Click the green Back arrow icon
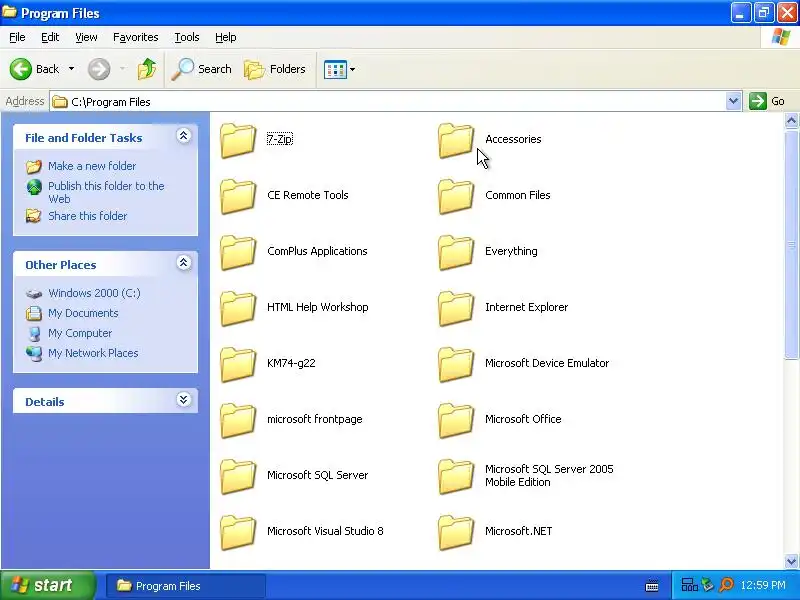Image resolution: width=800 pixels, height=600 pixels. (x=21, y=69)
